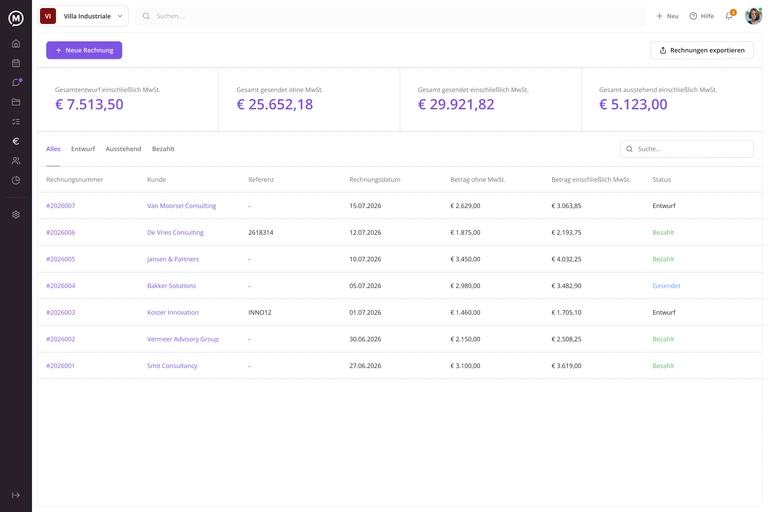The width and height of the screenshot is (768, 512).
Task: Switch to the Bezahlt tab
Action: pyautogui.click(x=163, y=149)
